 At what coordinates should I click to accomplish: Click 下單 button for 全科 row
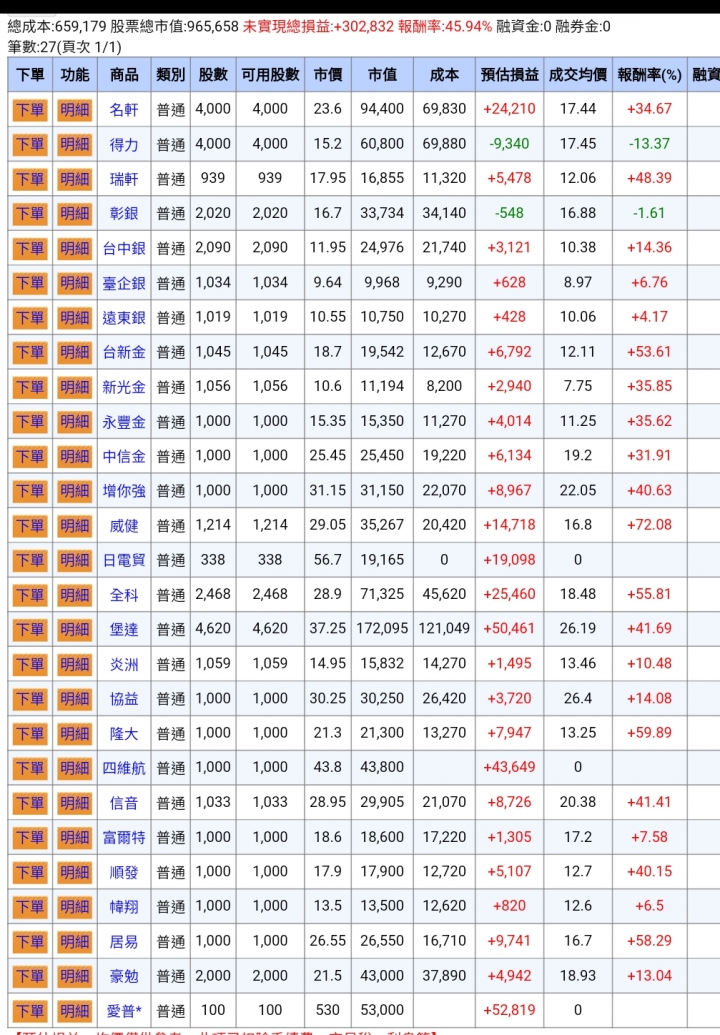point(30,595)
